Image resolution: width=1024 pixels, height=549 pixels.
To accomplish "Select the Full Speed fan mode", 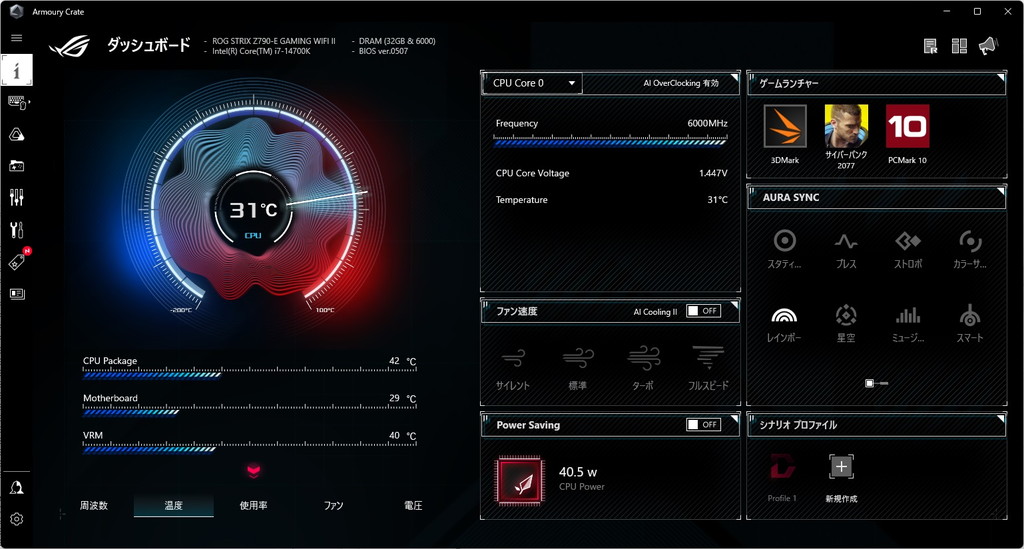I will pyautogui.click(x=708, y=368).
